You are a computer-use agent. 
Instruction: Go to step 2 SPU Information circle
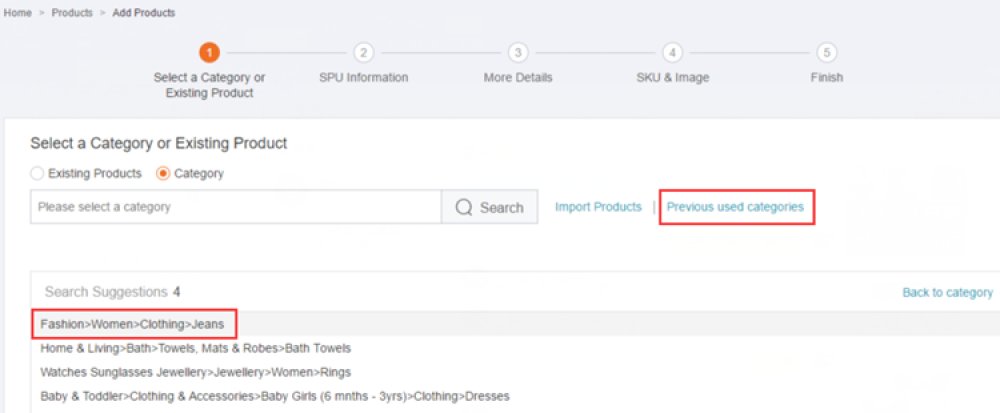pos(364,53)
